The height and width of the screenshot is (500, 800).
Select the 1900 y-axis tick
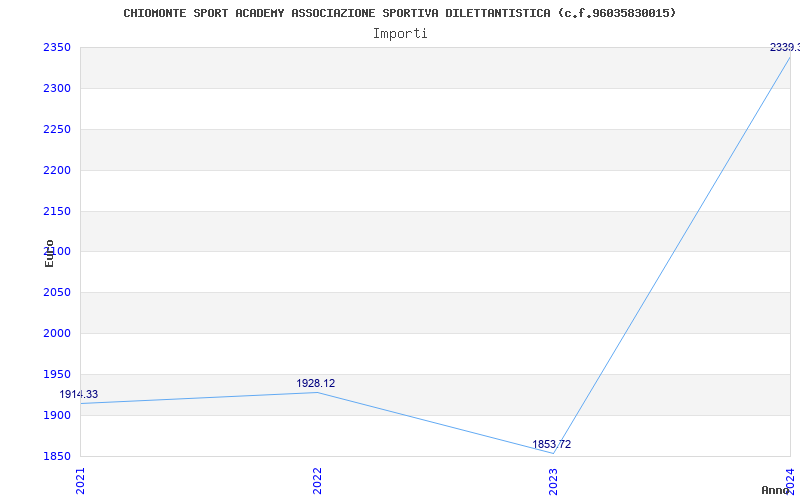[57, 415]
